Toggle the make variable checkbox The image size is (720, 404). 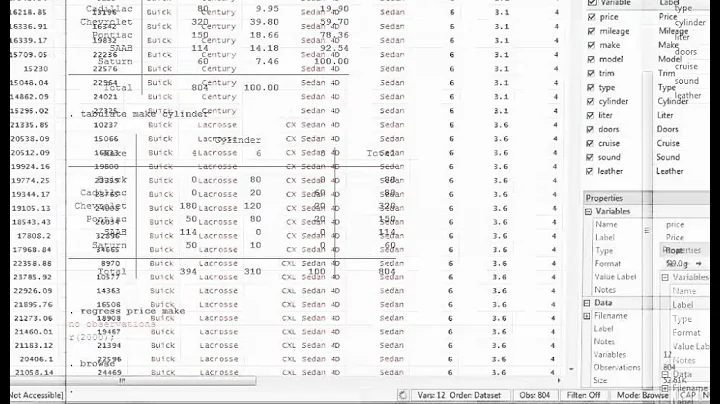pyautogui.click(x=591, y=45)
